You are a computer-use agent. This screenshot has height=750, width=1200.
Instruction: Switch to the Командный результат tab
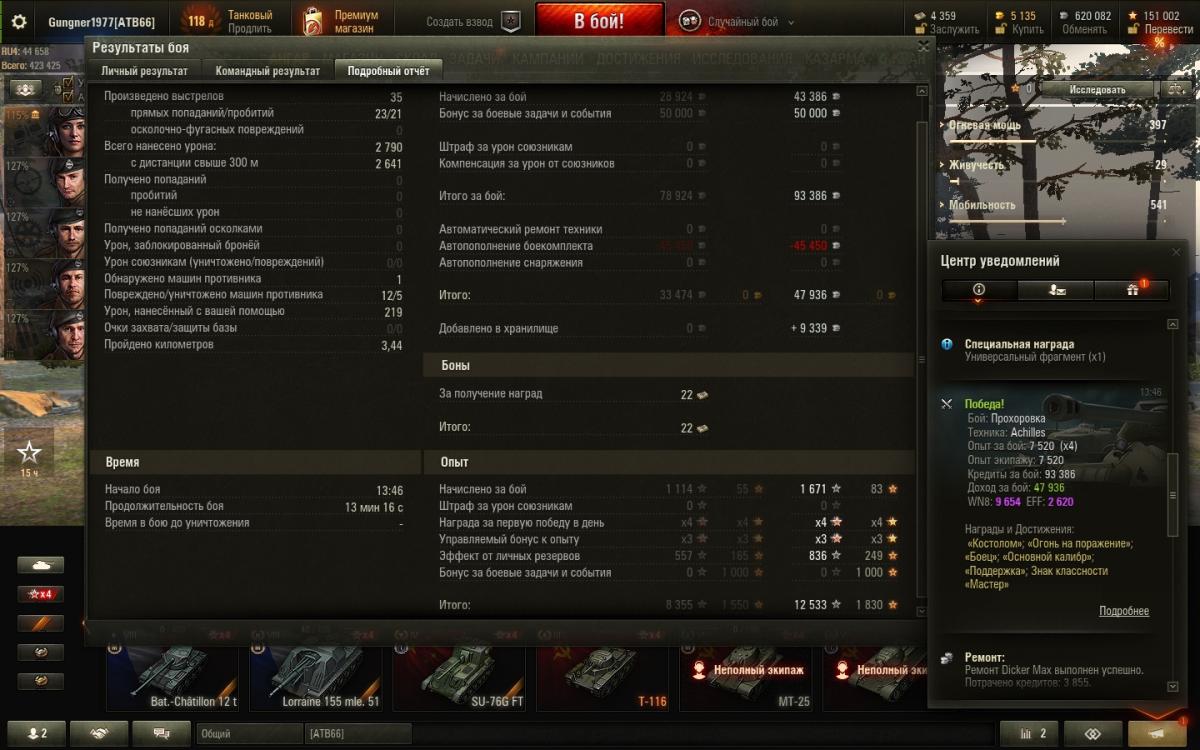[268, 71]
